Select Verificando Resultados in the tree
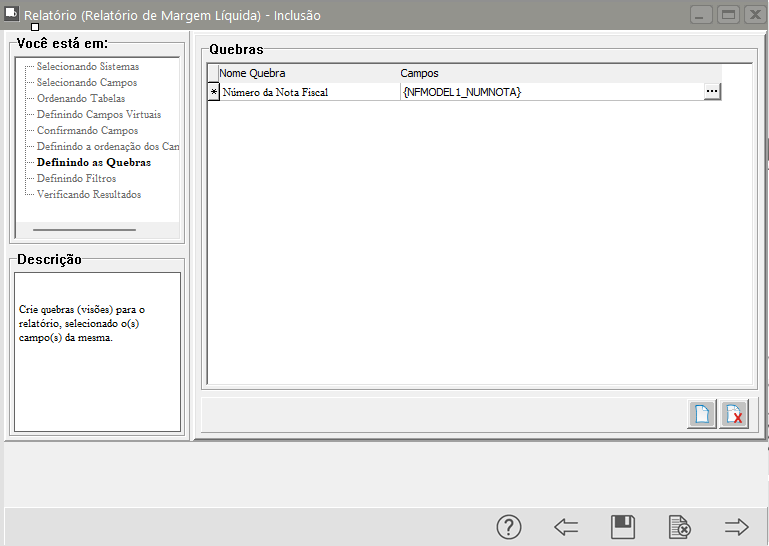This screenshot has height=546, width=769. 89,194
